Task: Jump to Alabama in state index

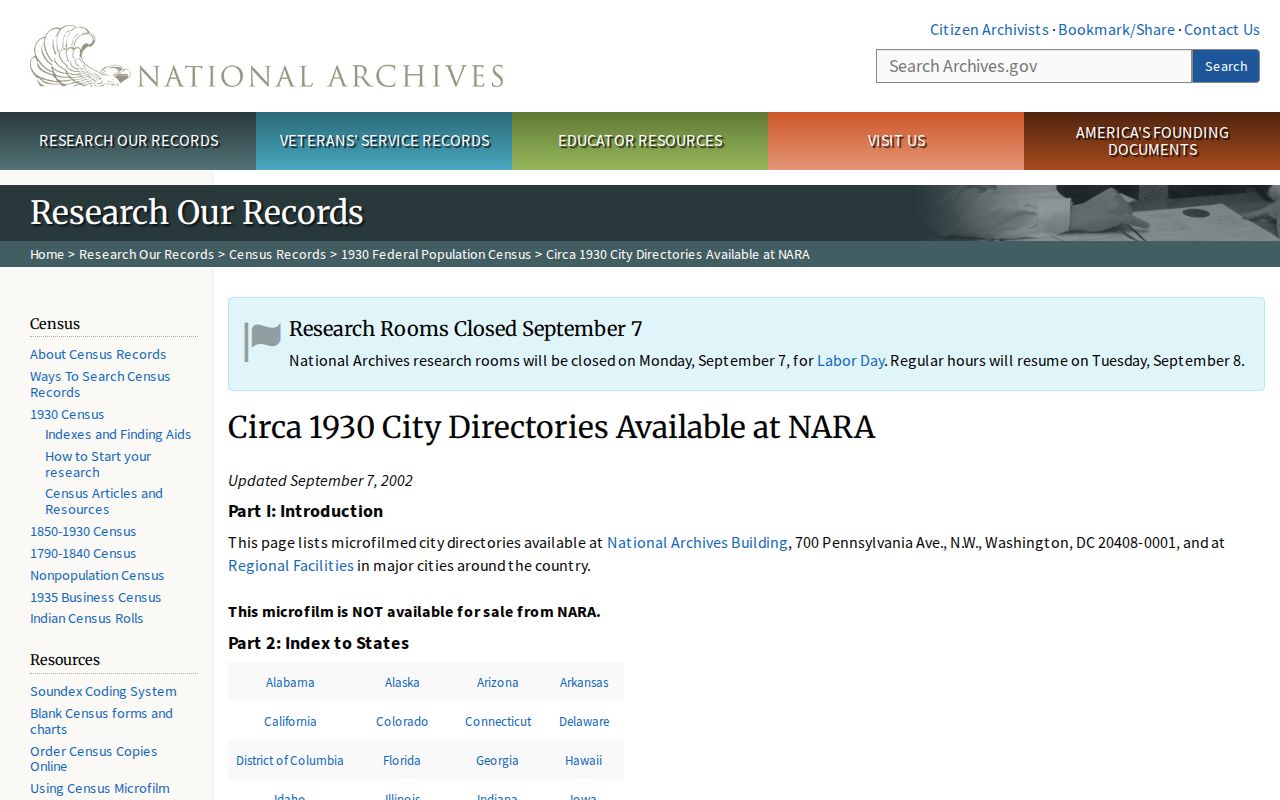Action: 290,682
